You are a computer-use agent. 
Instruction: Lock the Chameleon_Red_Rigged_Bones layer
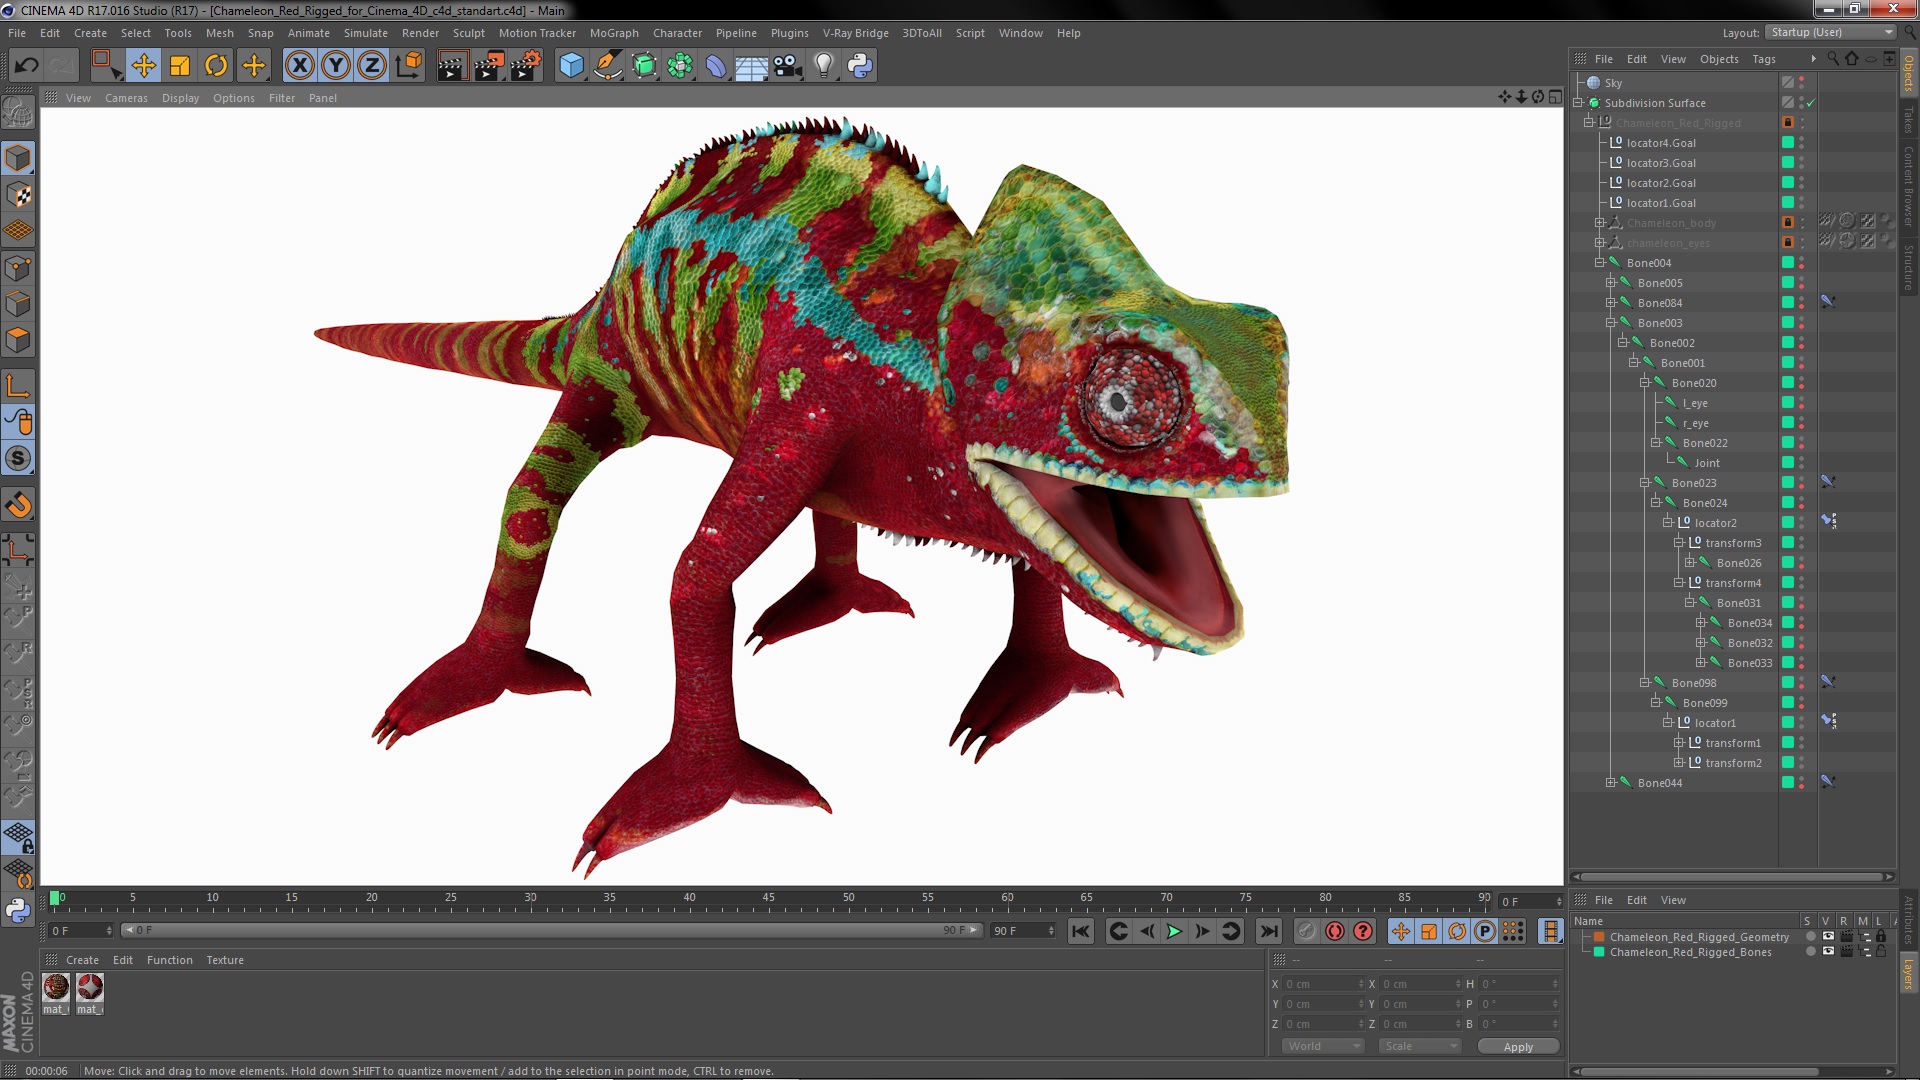pos(1881,952)
